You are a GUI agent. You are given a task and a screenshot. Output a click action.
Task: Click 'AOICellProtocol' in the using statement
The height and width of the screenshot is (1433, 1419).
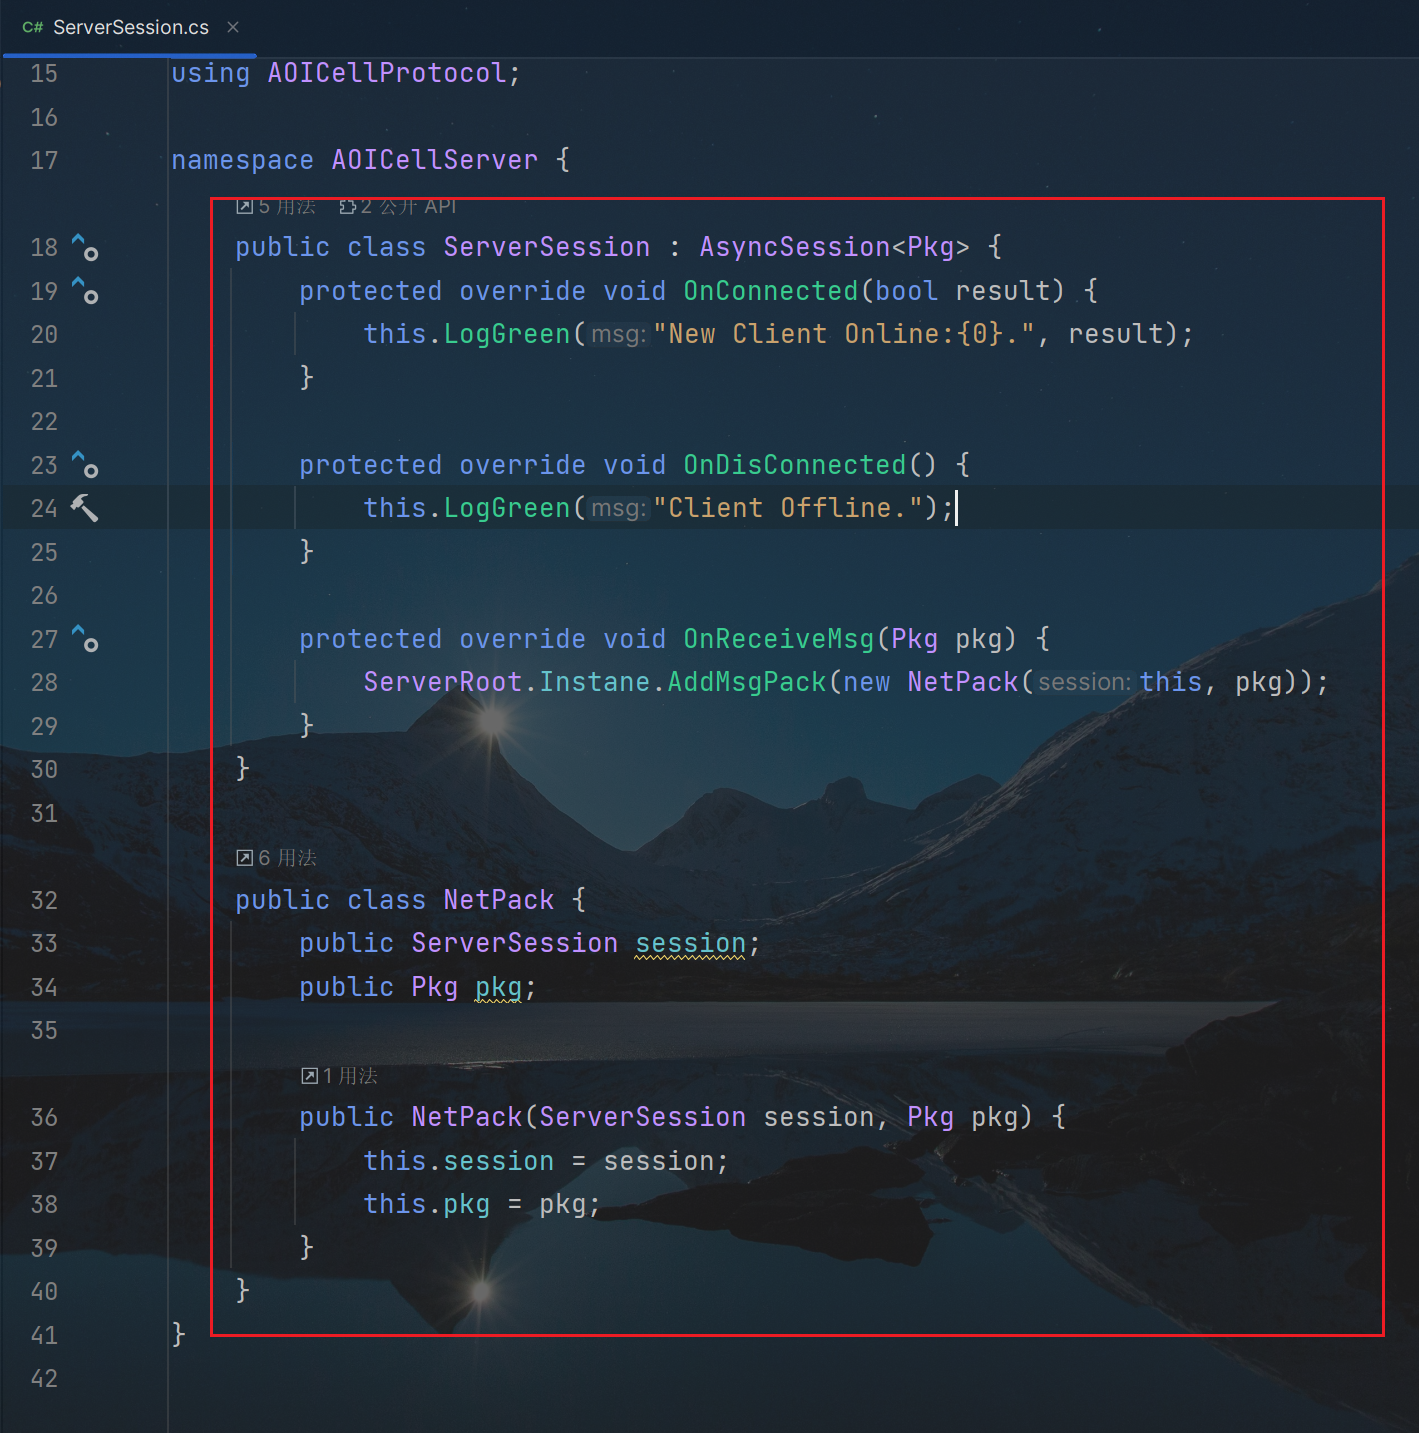pos(387,73)
